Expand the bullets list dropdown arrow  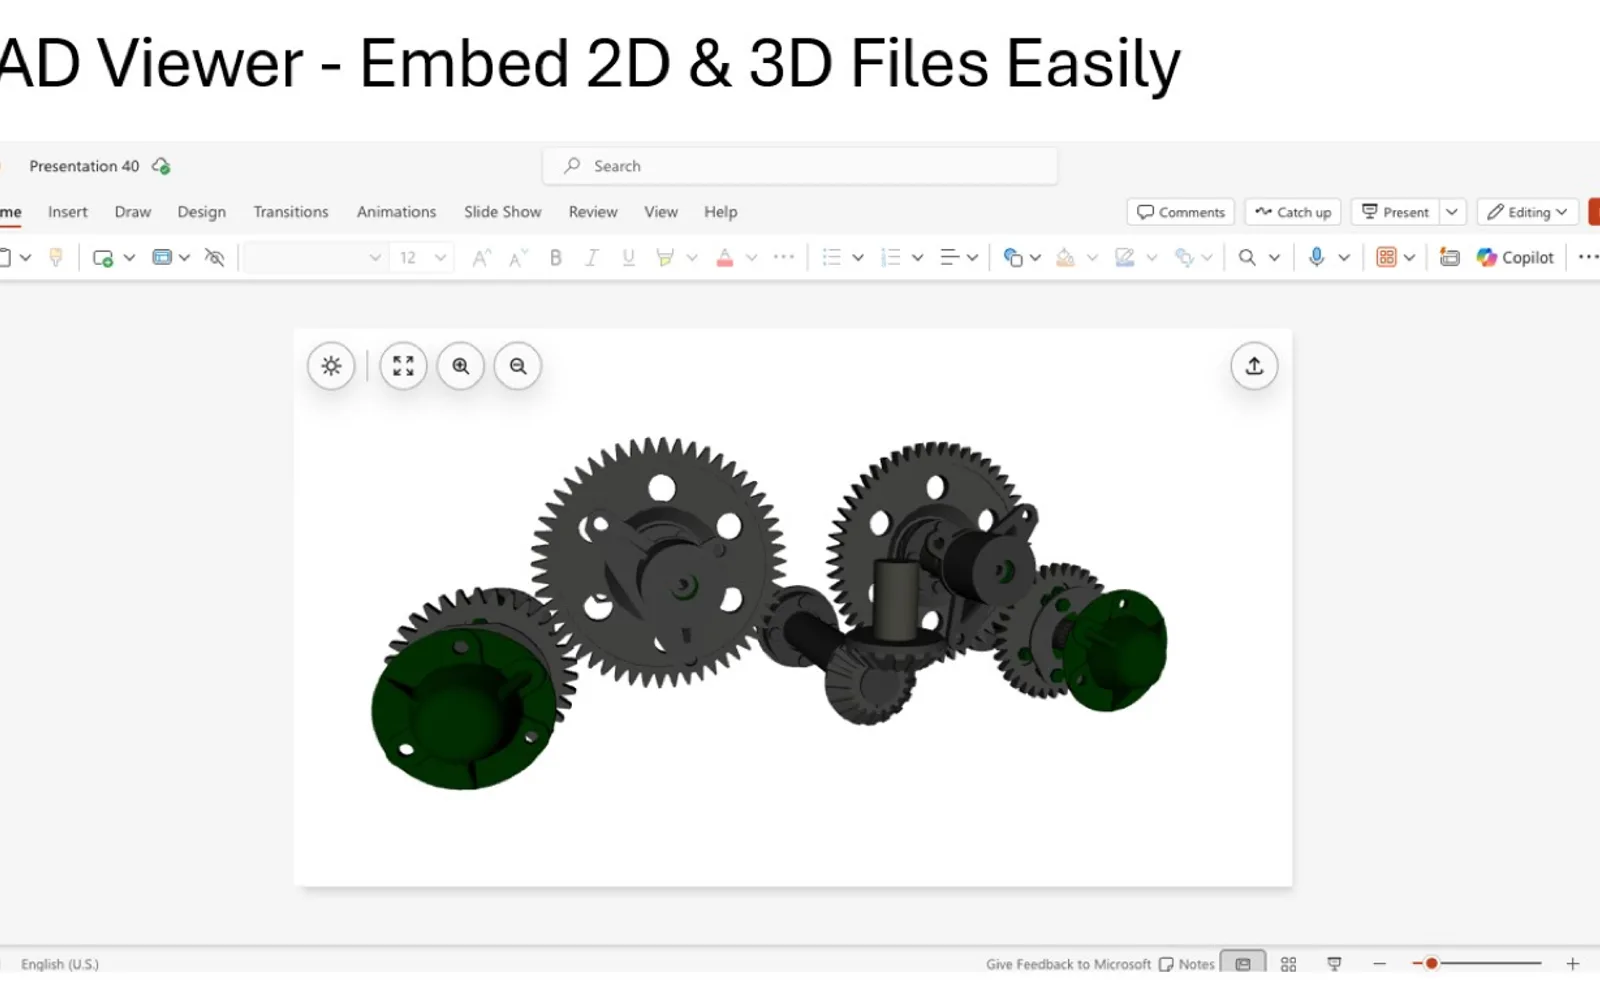858,258
